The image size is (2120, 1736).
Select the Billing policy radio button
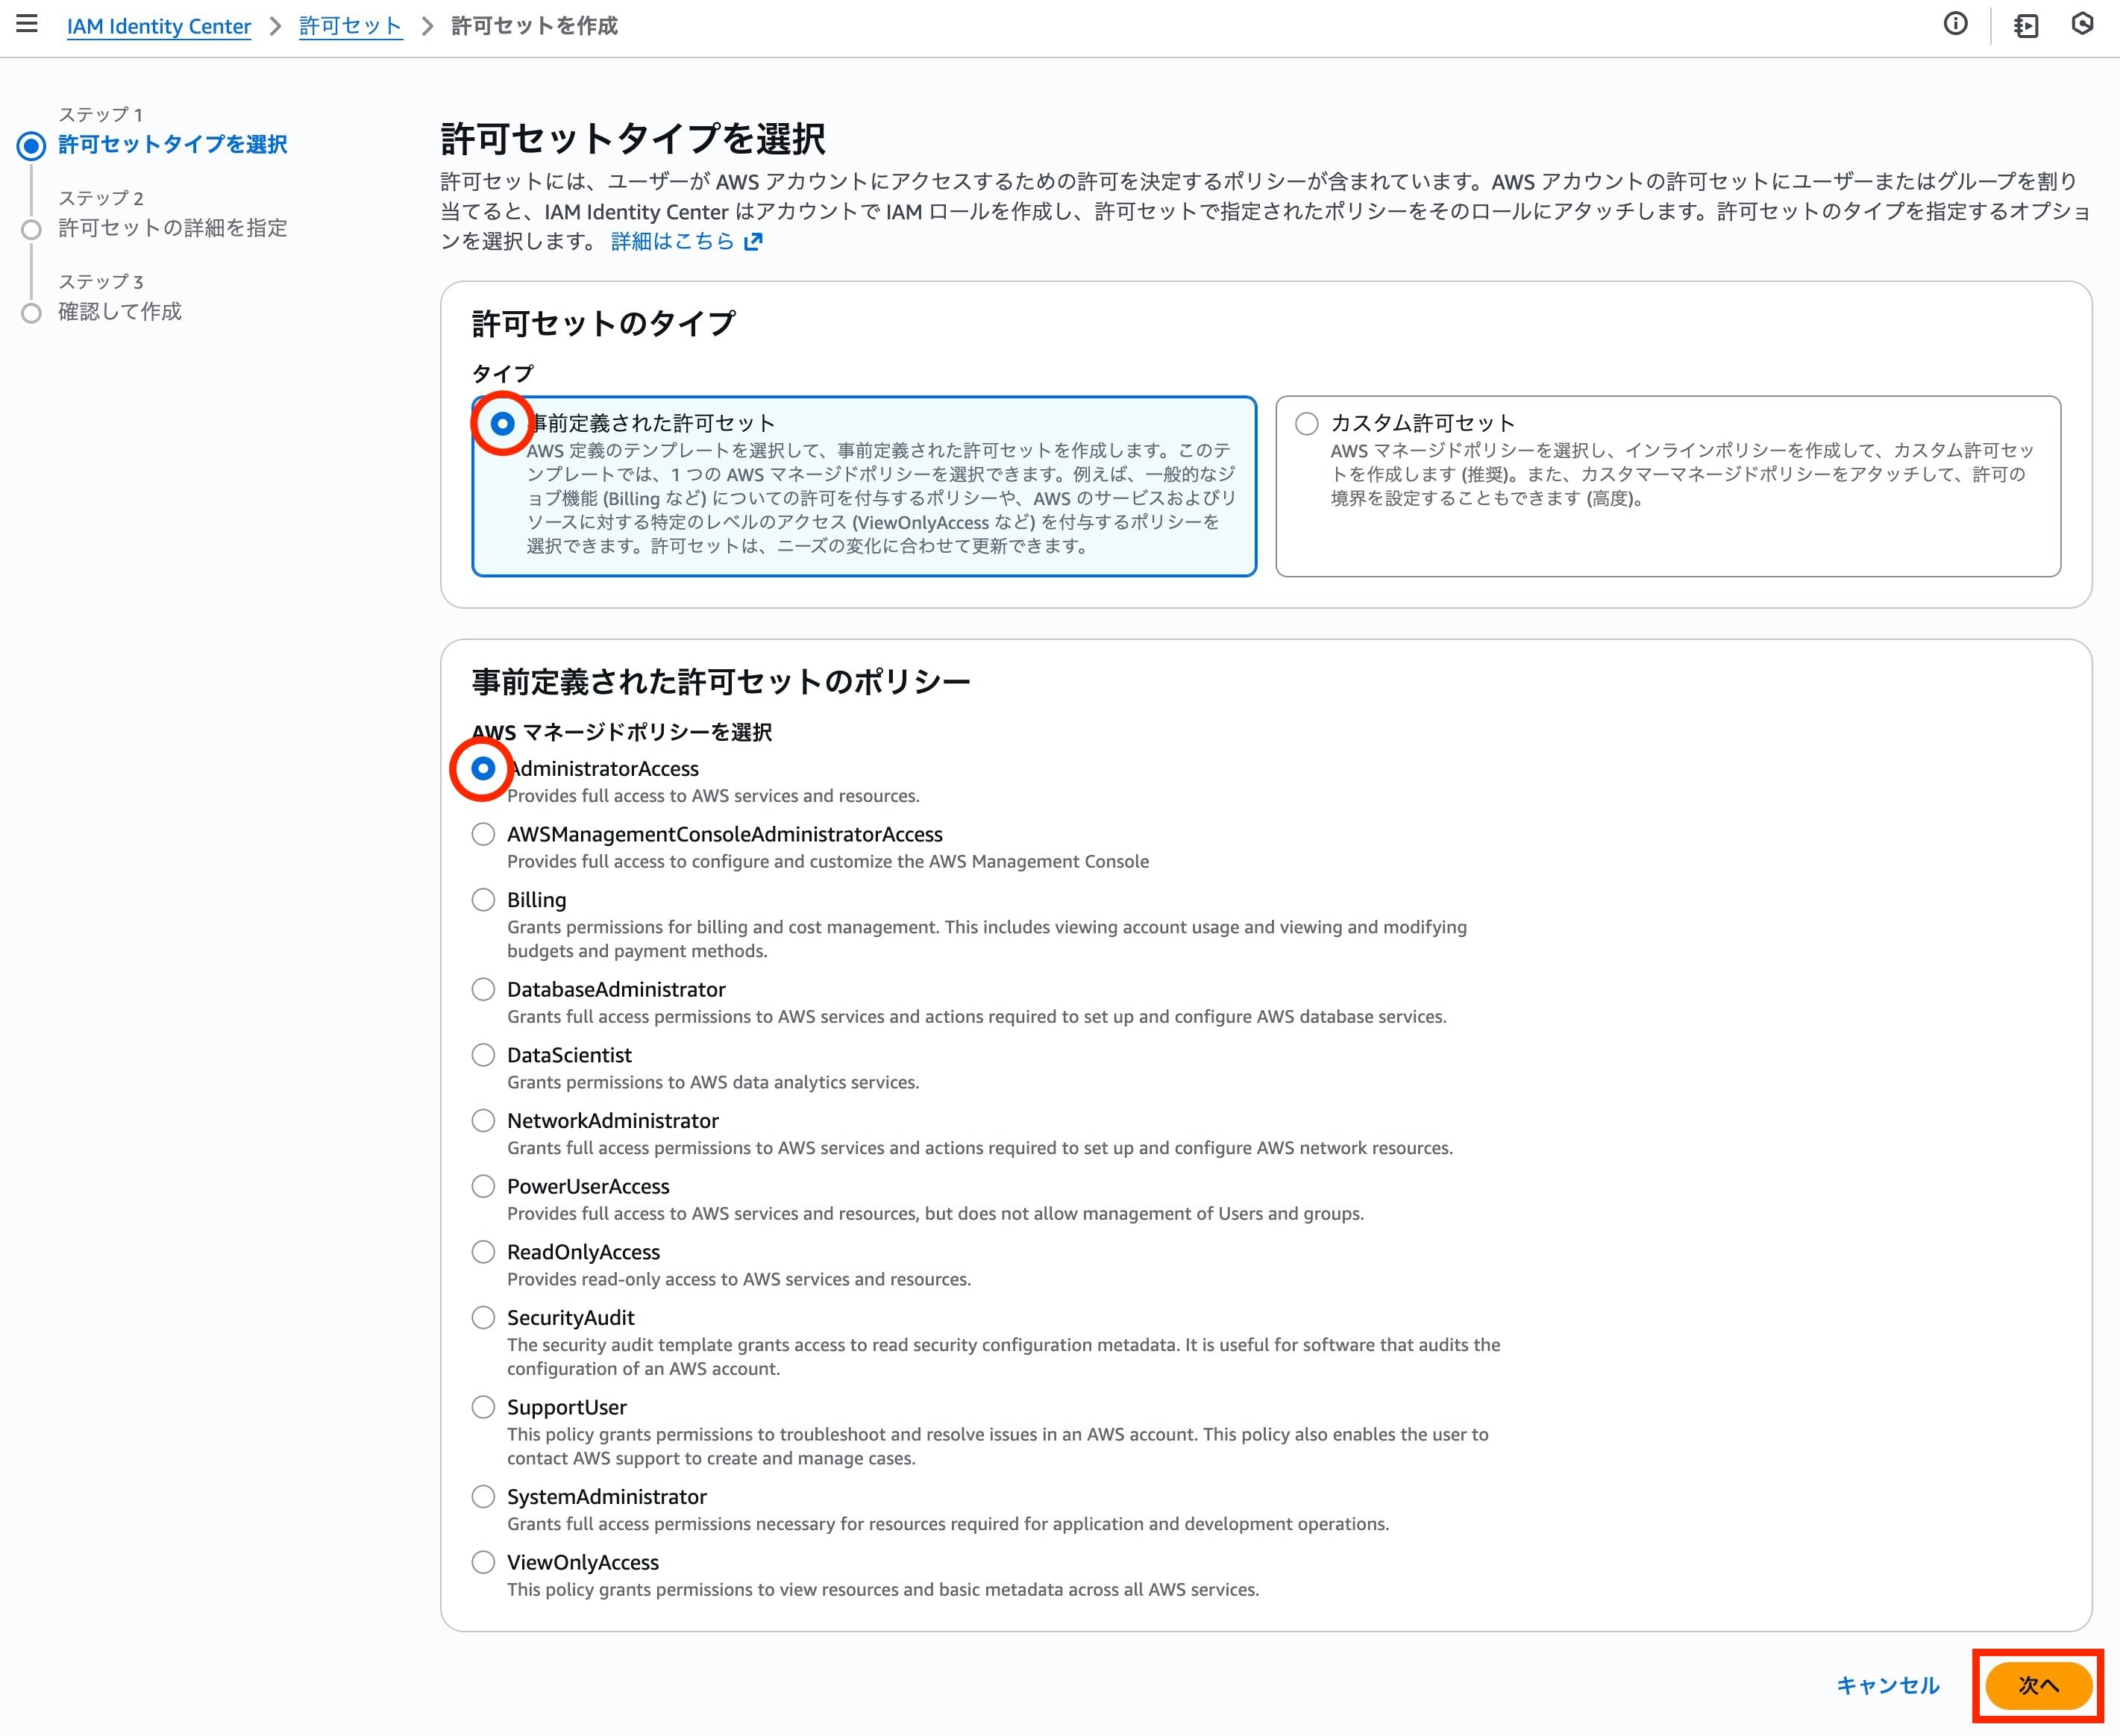point(483,900)
